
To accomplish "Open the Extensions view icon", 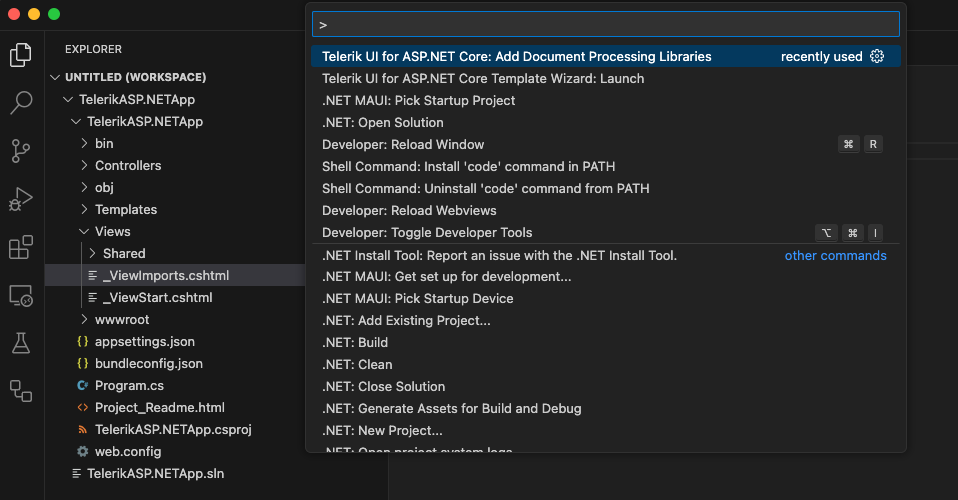I will click(21, 247).
